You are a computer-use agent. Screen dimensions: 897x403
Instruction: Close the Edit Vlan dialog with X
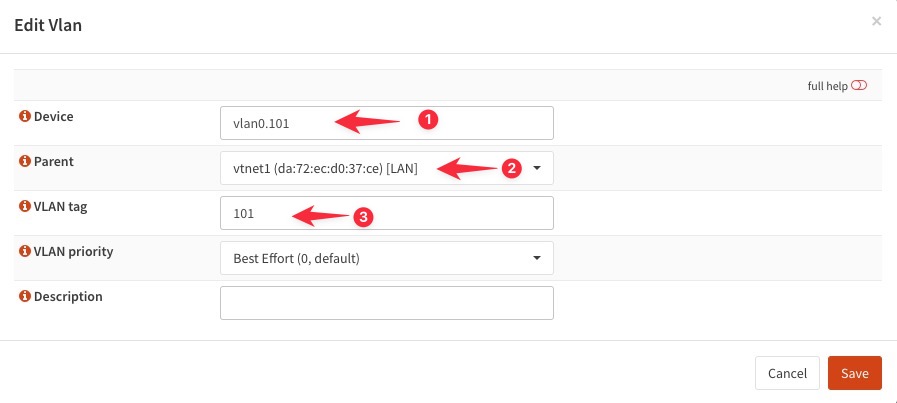pos(876,22)
